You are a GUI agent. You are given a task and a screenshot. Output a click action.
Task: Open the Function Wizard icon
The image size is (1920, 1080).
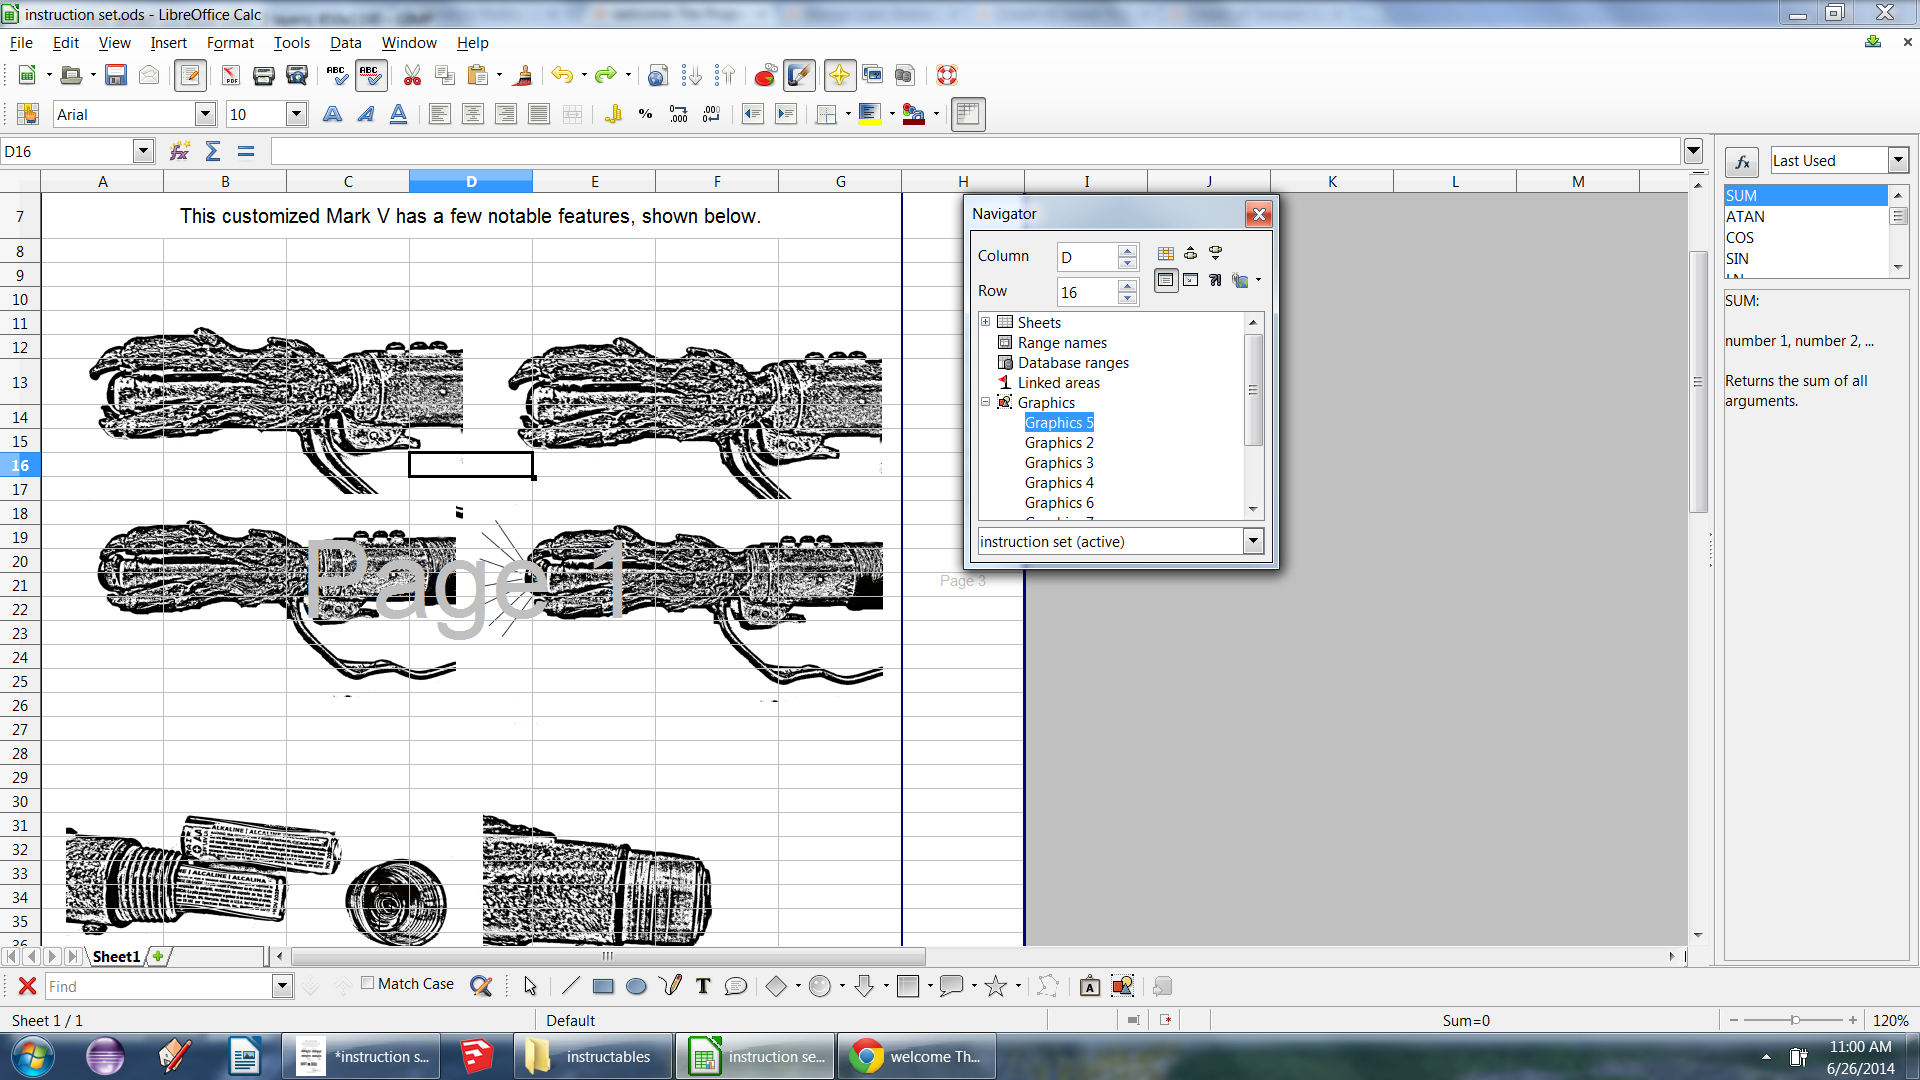point(179,152)
